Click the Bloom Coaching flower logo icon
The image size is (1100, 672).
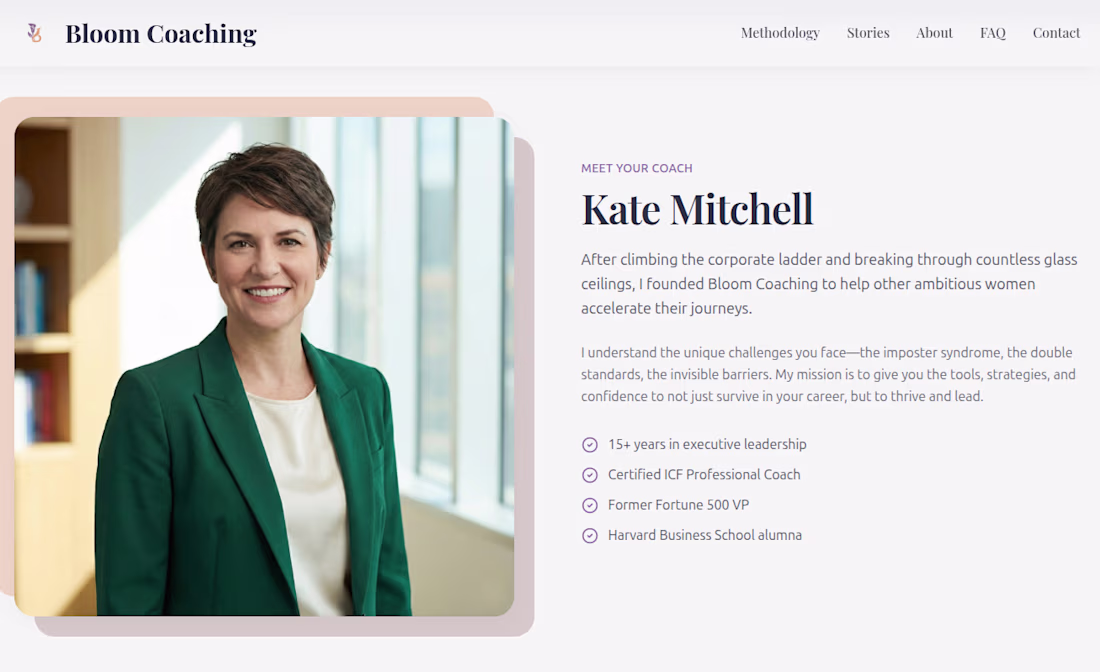(34, 33)
